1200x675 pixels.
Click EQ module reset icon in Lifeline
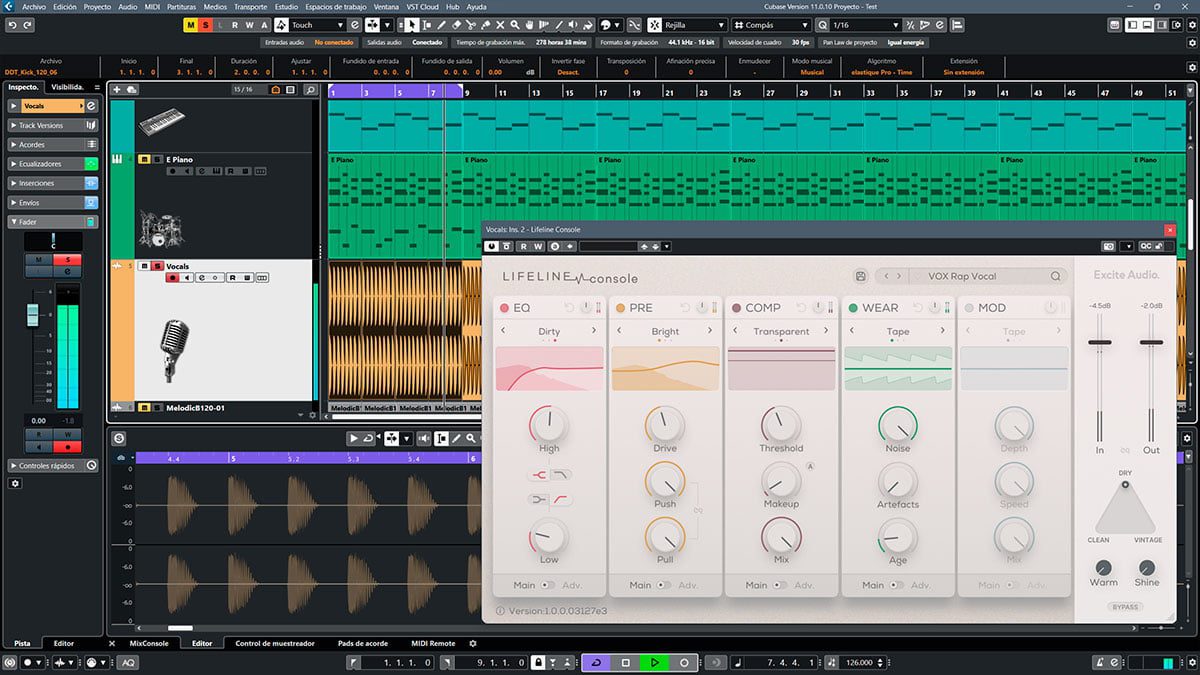click(571, 308)
